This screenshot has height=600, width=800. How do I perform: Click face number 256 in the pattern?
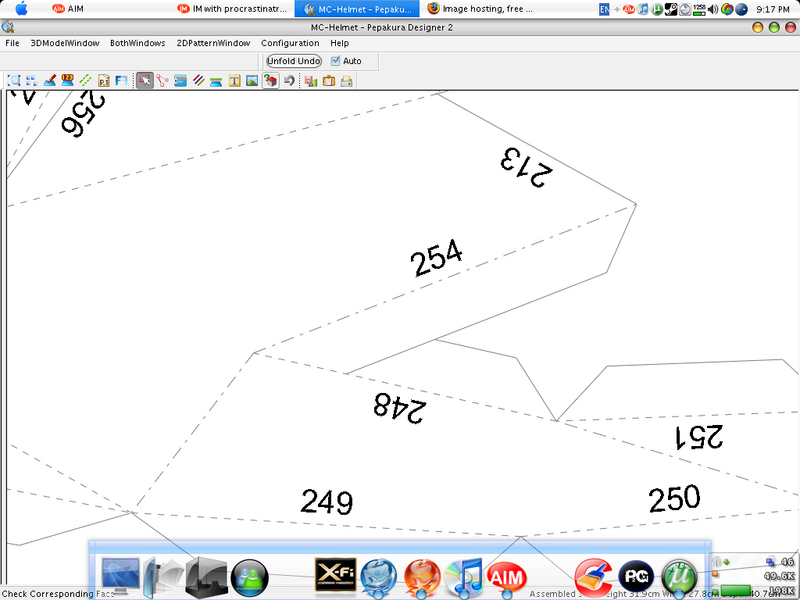click(82, 114)
